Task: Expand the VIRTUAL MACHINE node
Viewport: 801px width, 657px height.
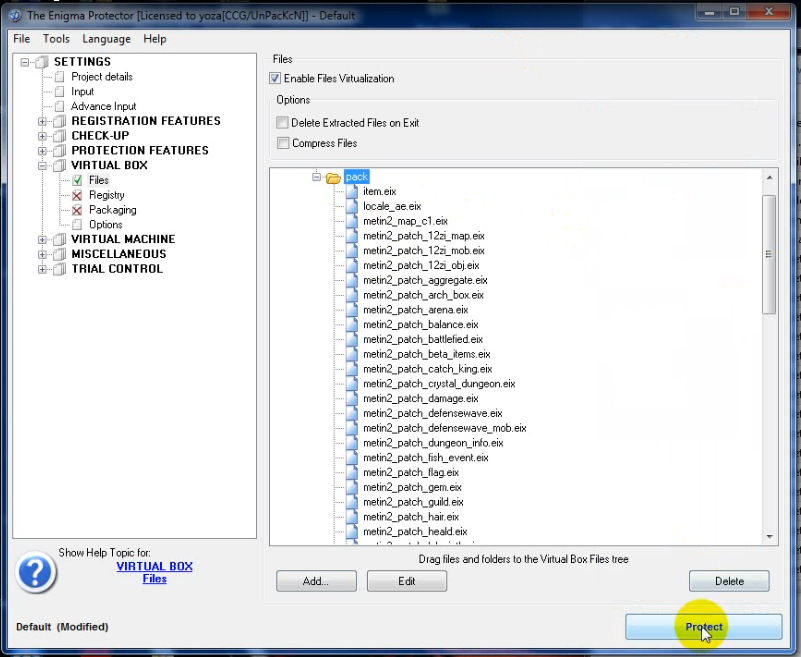Action: [x=42, y=240]
